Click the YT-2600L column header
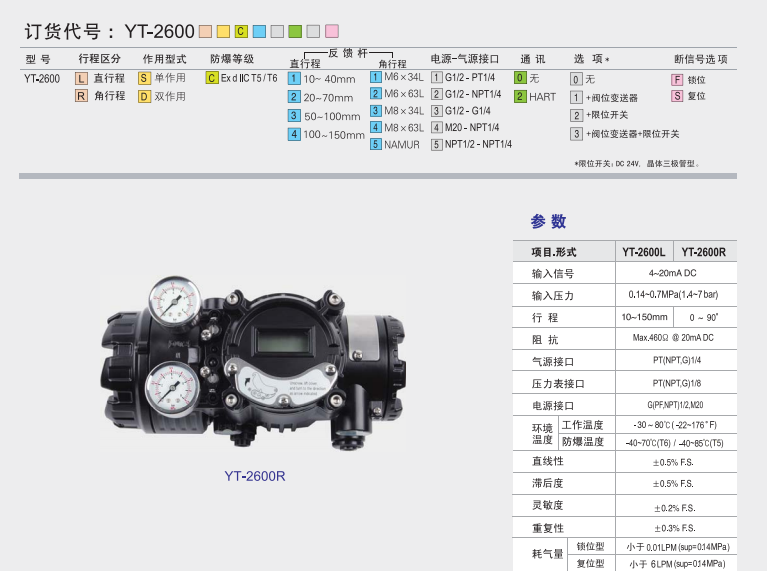 [643, 252]
